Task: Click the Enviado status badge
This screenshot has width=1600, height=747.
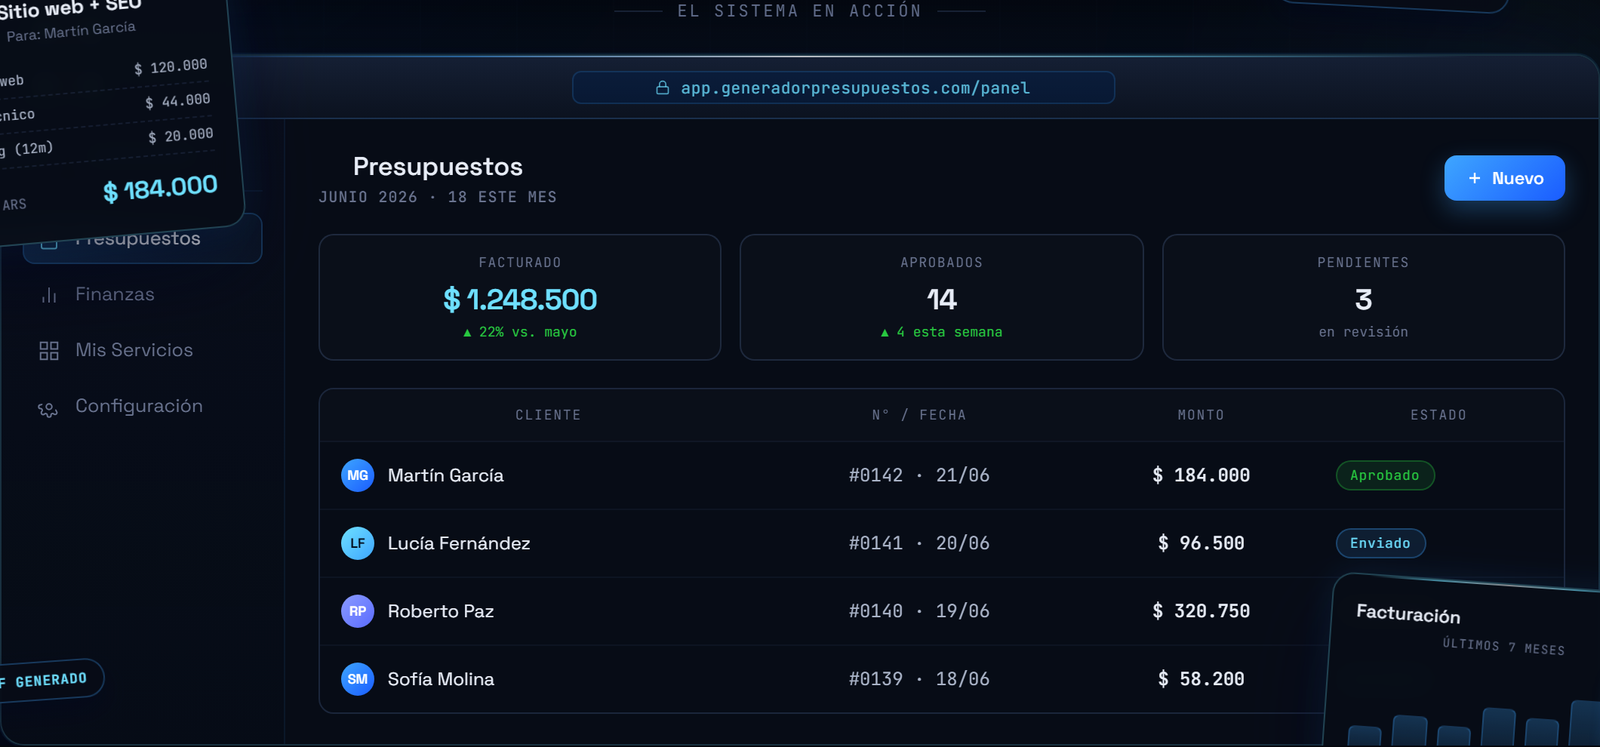Action: pyautogui.click(x=1380, y=543)
